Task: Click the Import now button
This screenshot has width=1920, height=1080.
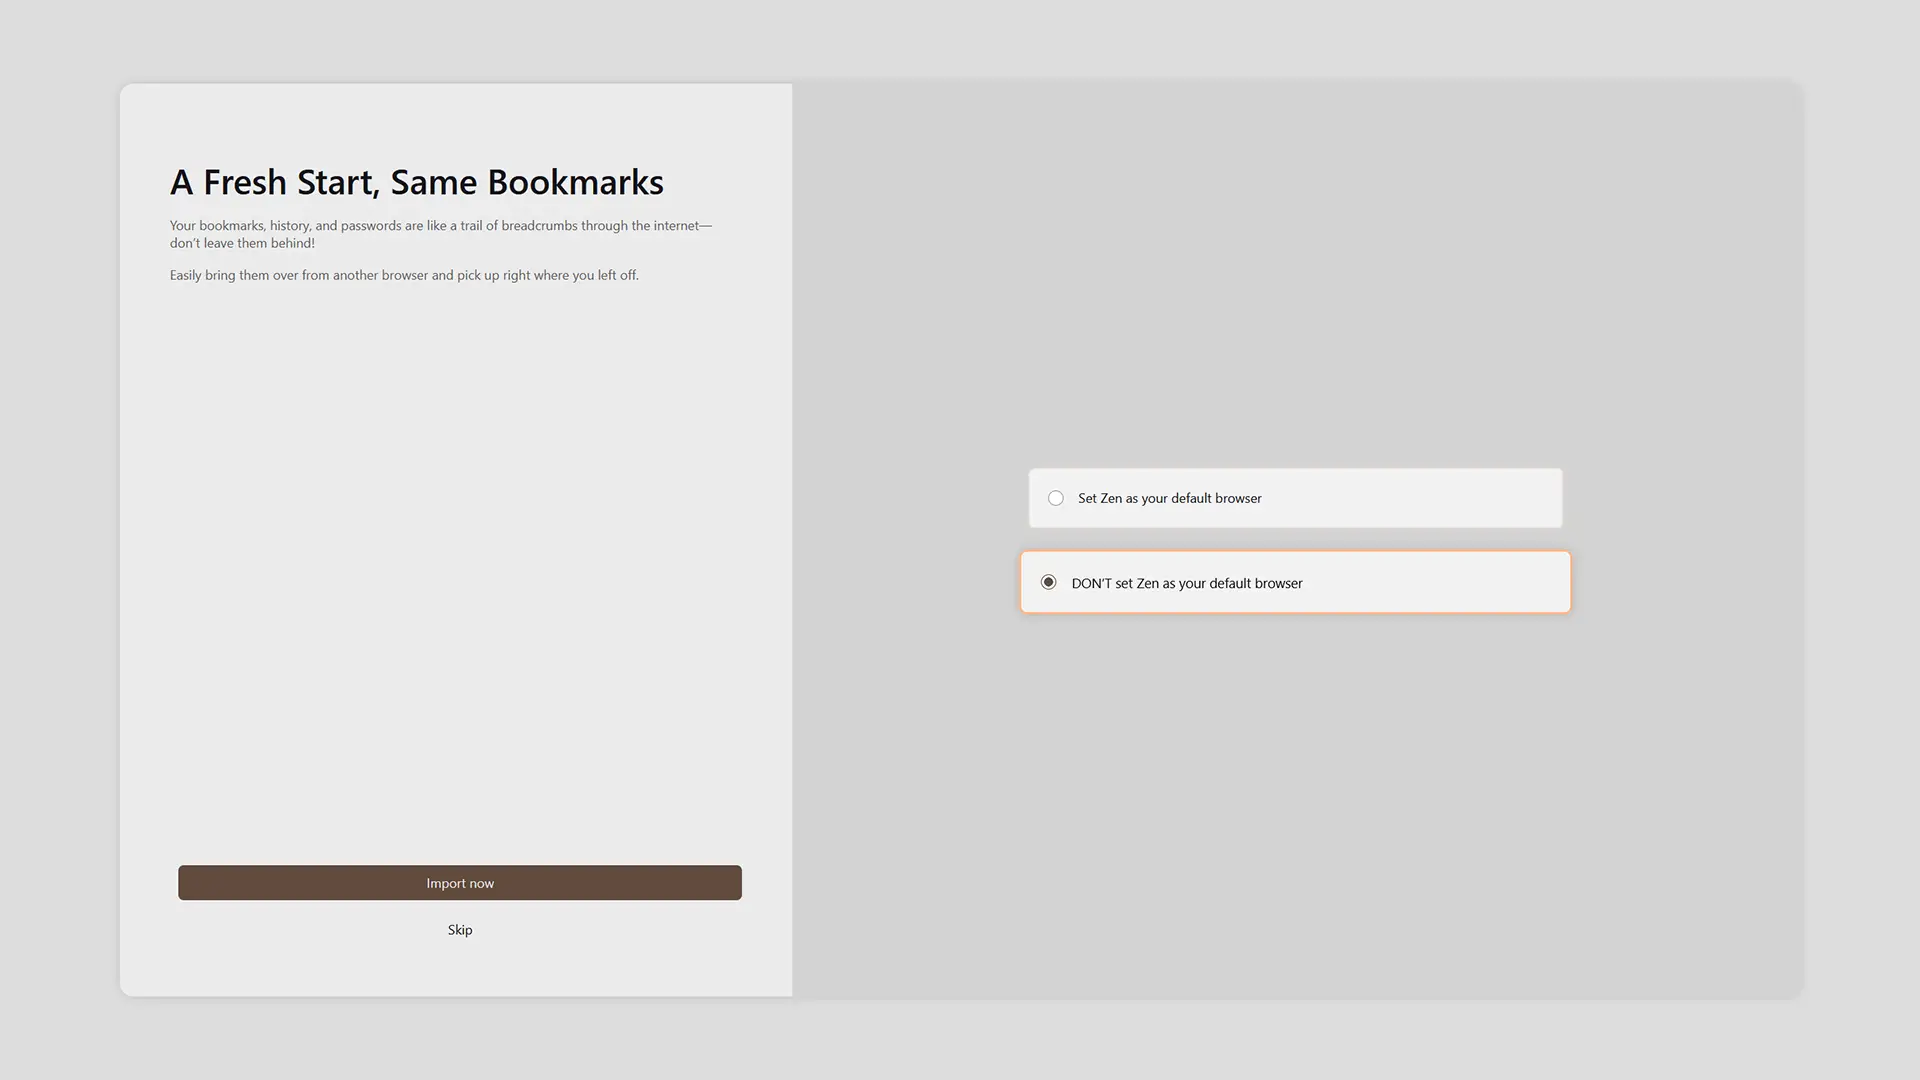Action: (460, 883)
